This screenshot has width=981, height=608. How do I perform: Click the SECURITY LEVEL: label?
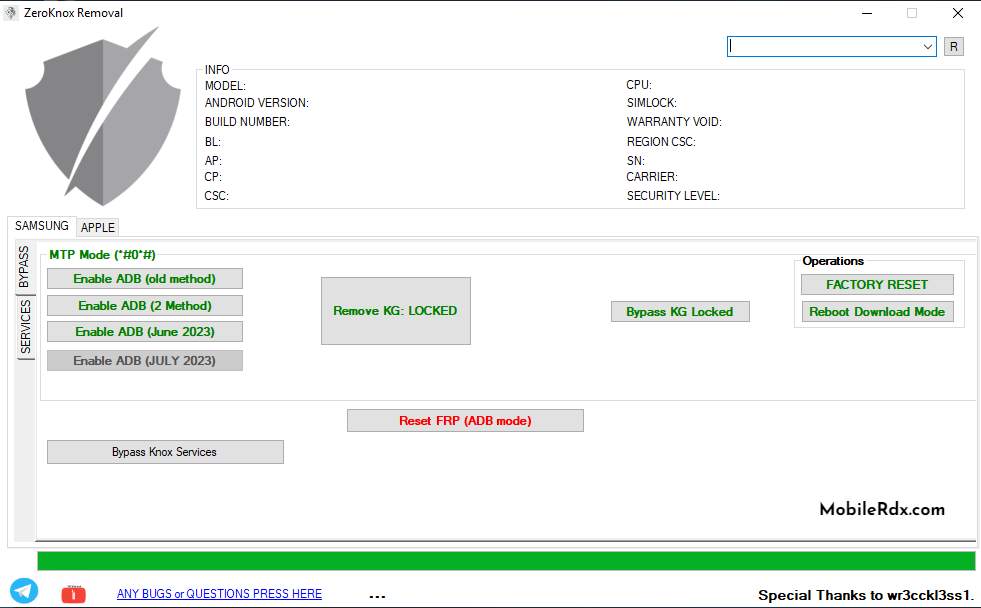click(673, 196)
